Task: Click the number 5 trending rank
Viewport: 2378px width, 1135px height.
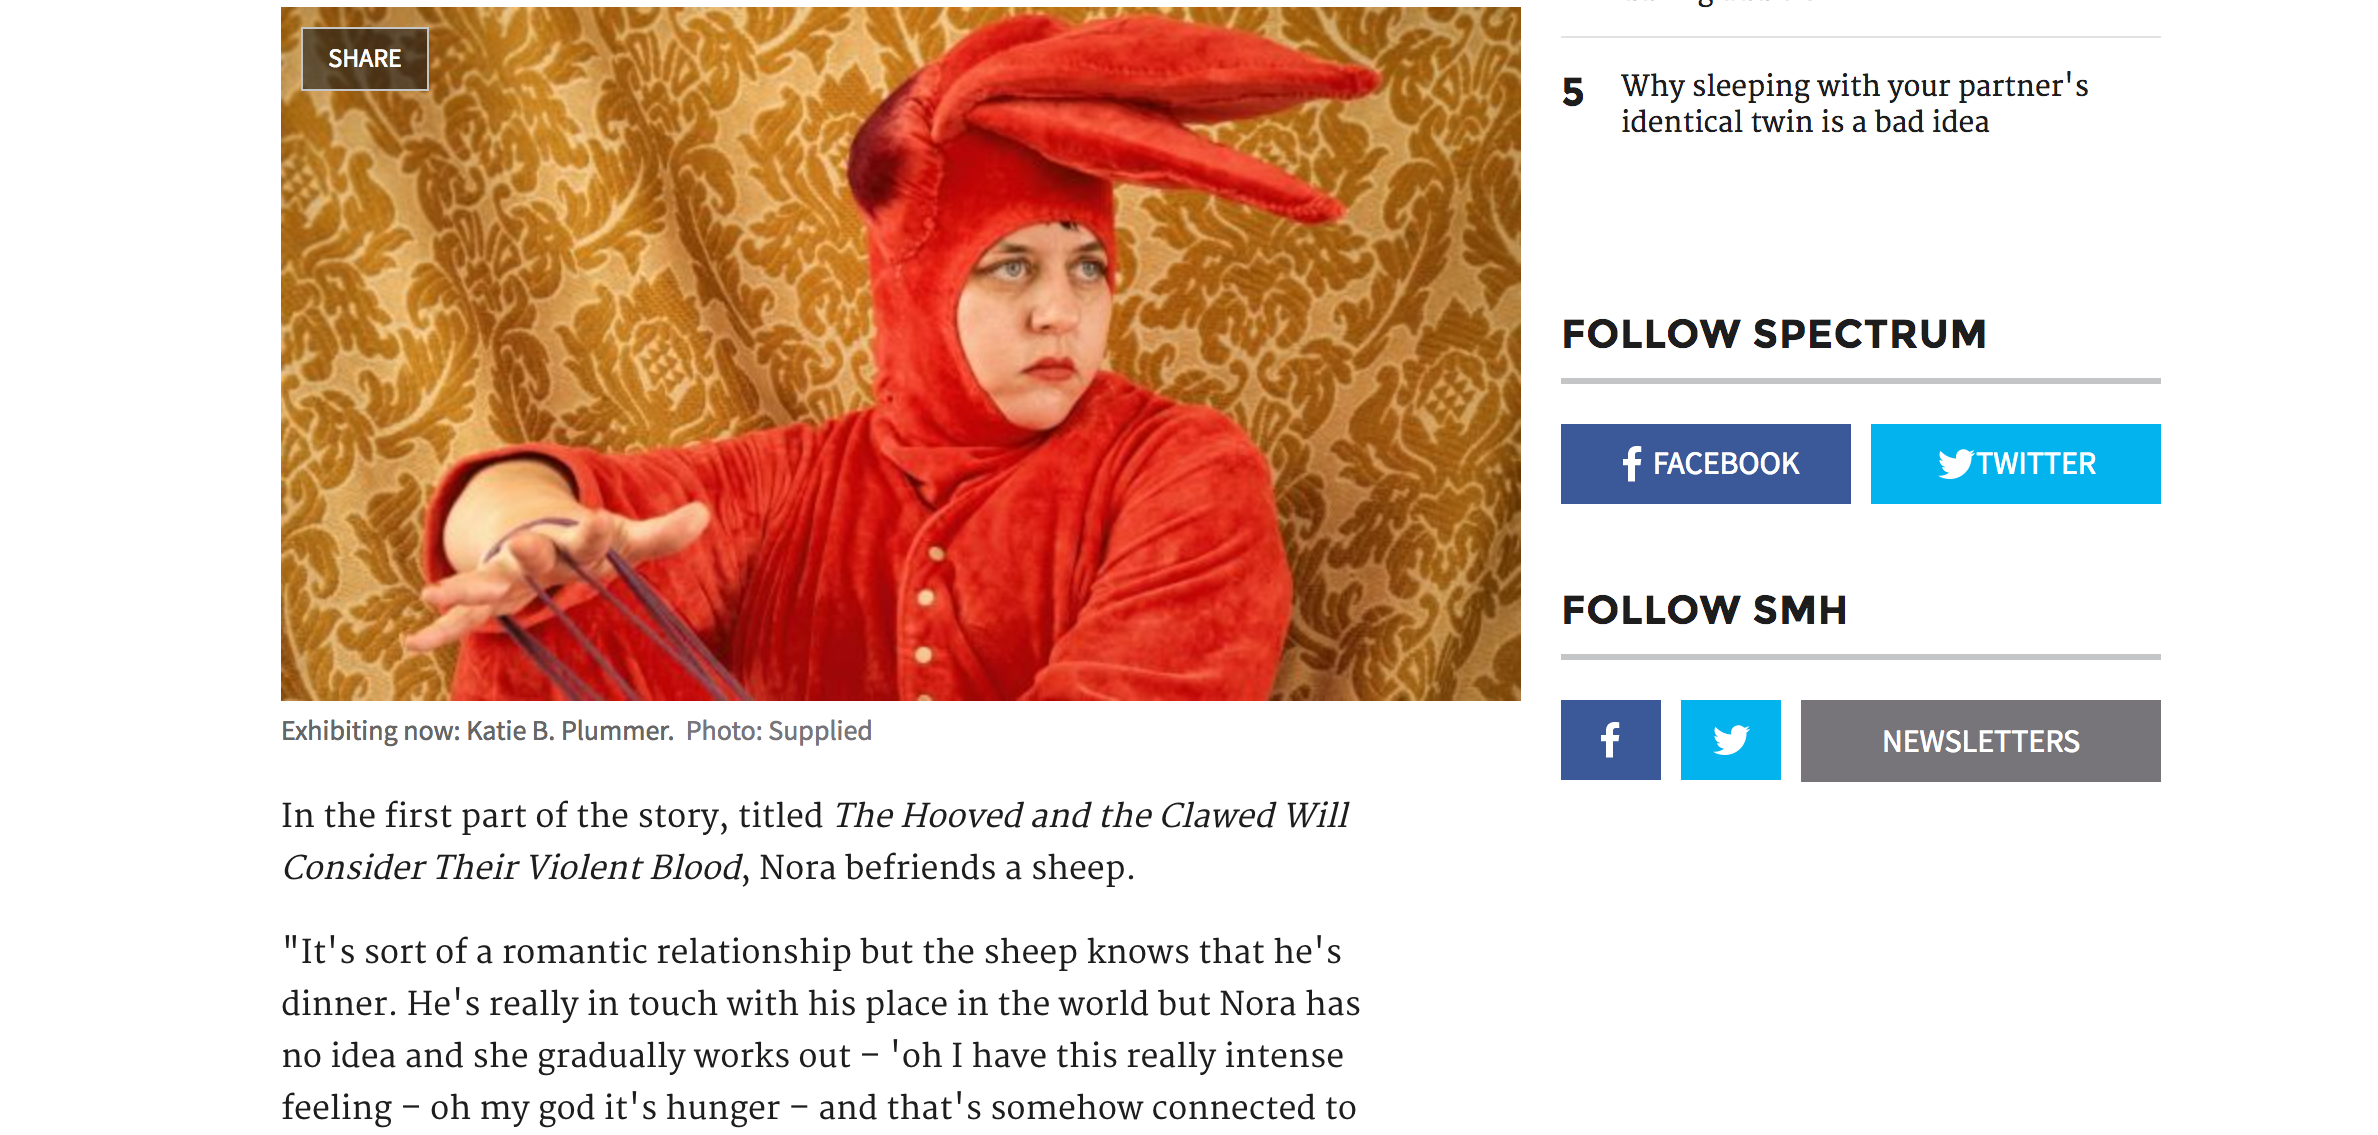Action: [x=1573, y=93]
